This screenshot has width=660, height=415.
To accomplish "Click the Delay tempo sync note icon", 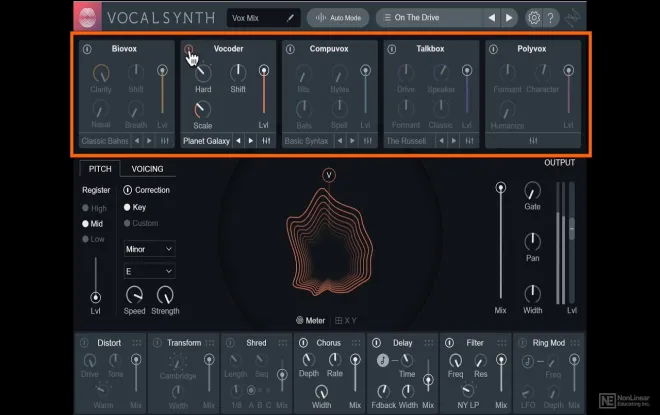I will click(383, 360).
